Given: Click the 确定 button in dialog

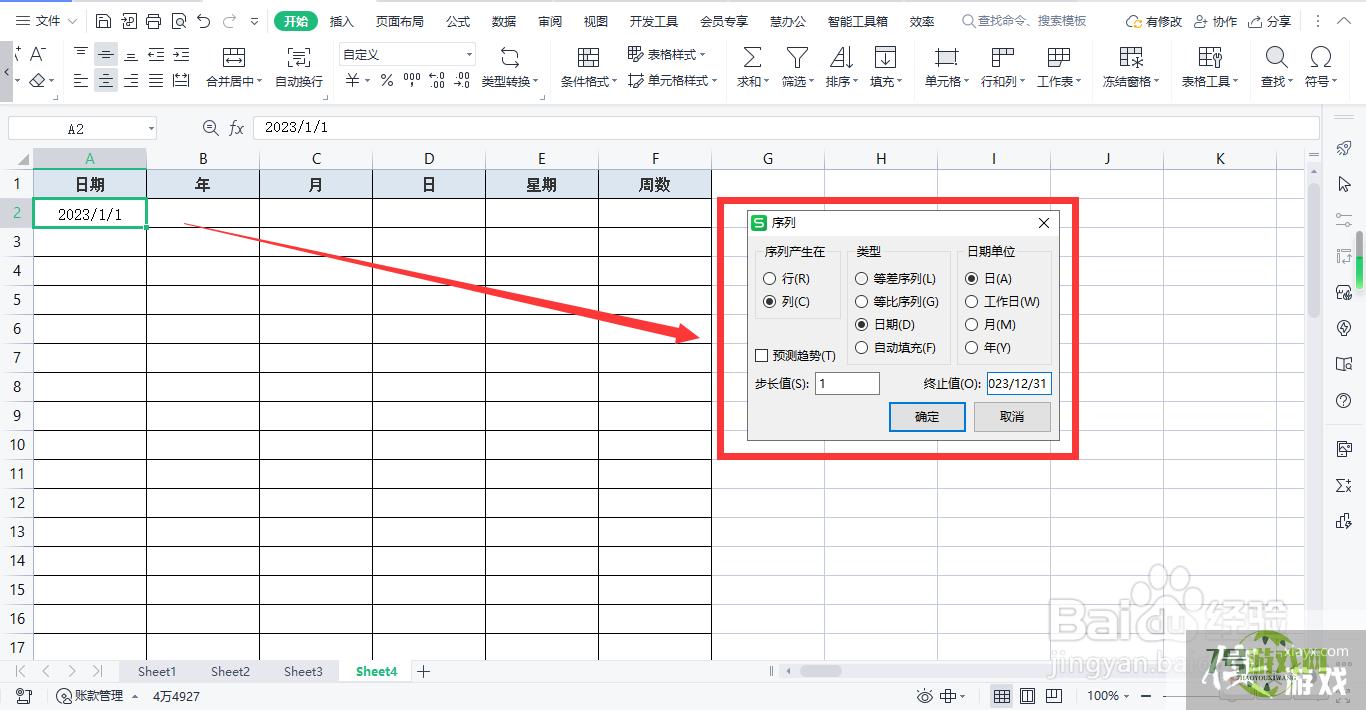Looking at the screenshot, I should click(927, 417).
